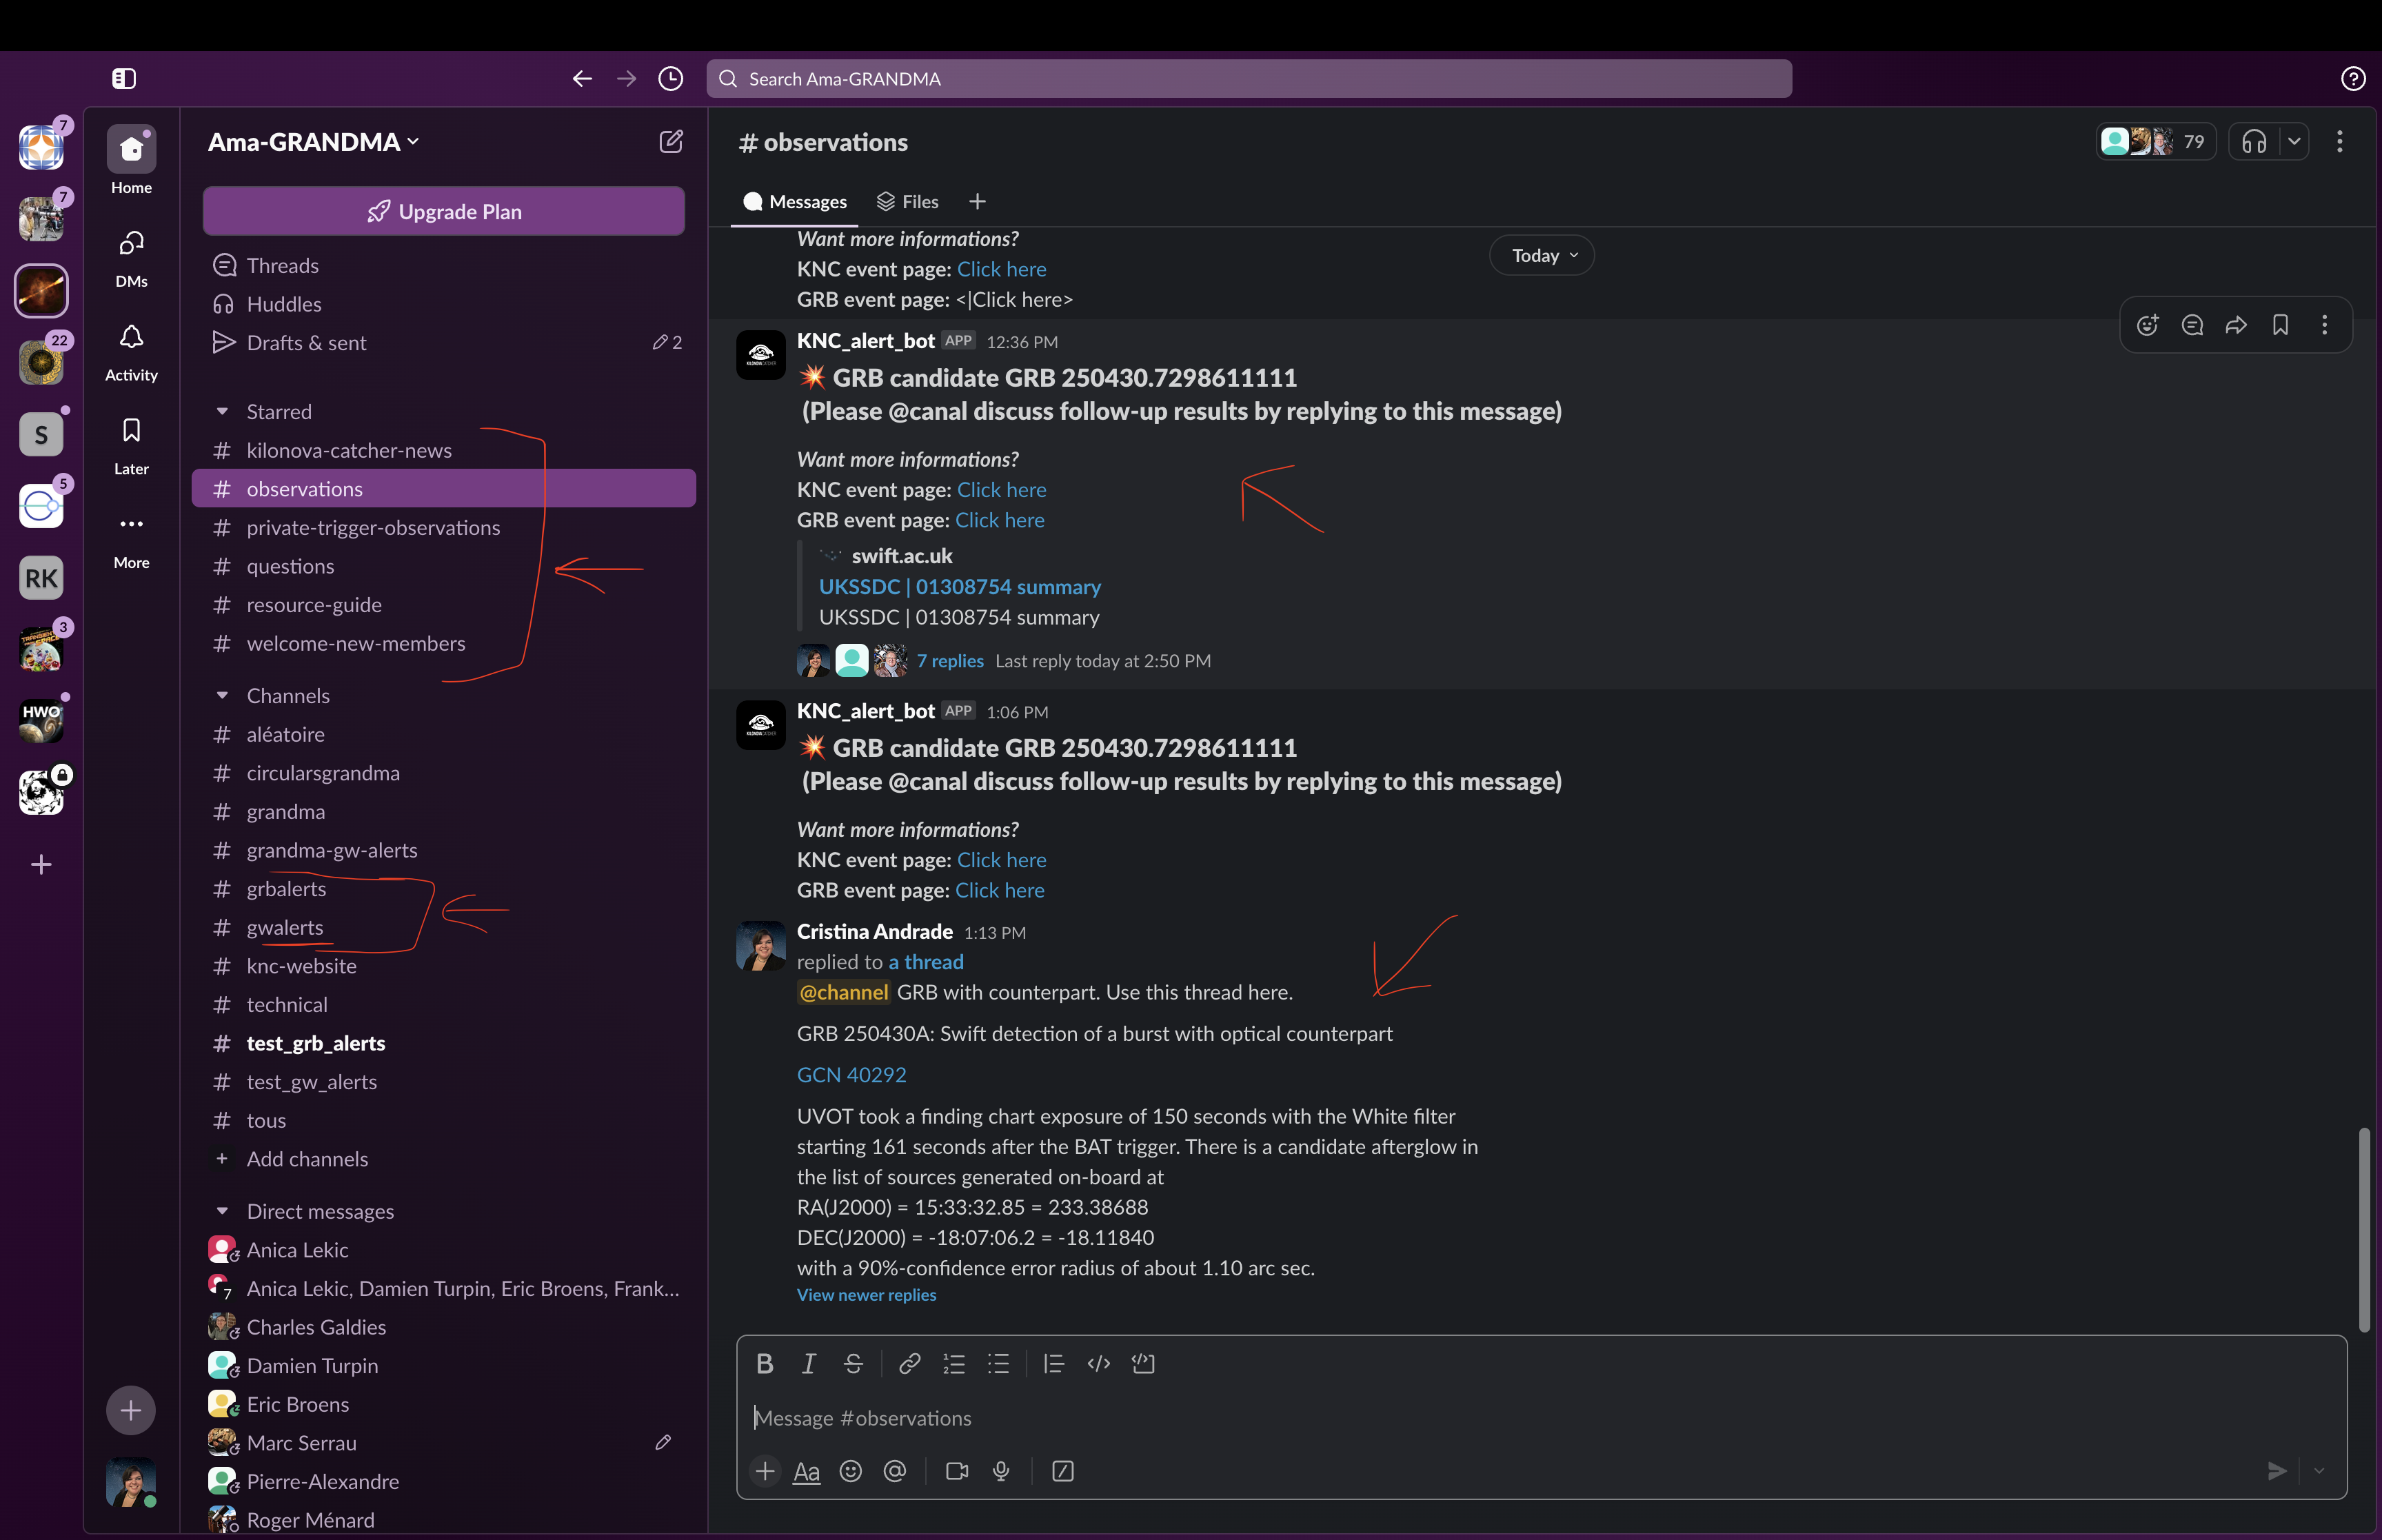Toggle code block formatting
The width and height of the screenshot is (2382, 1540).
1142,1364
